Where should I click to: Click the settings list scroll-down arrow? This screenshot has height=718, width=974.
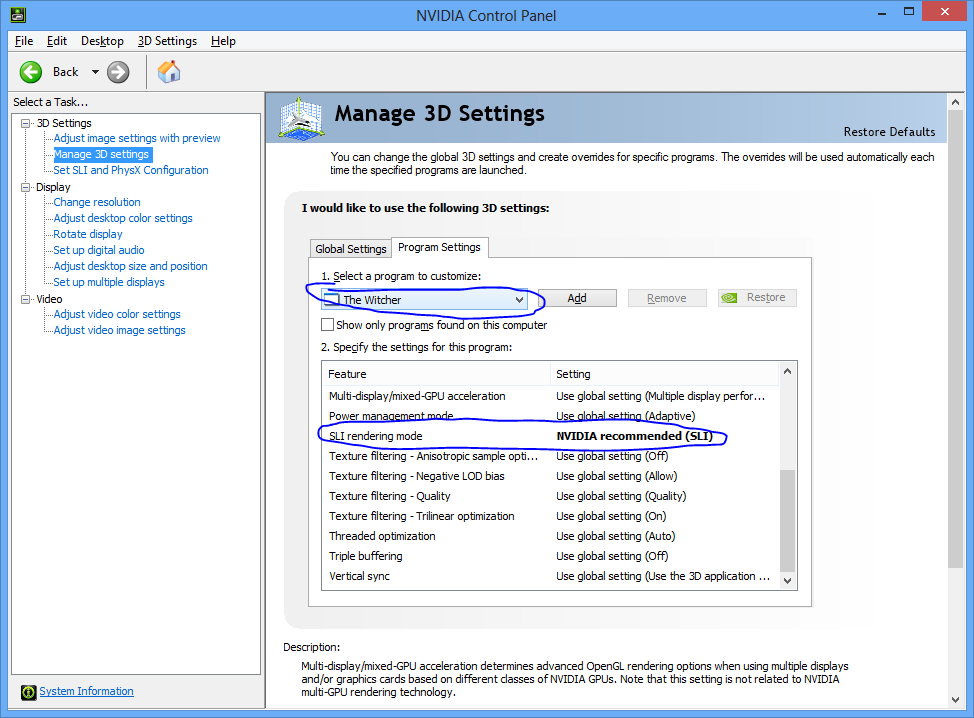click(x=787, y=581)
